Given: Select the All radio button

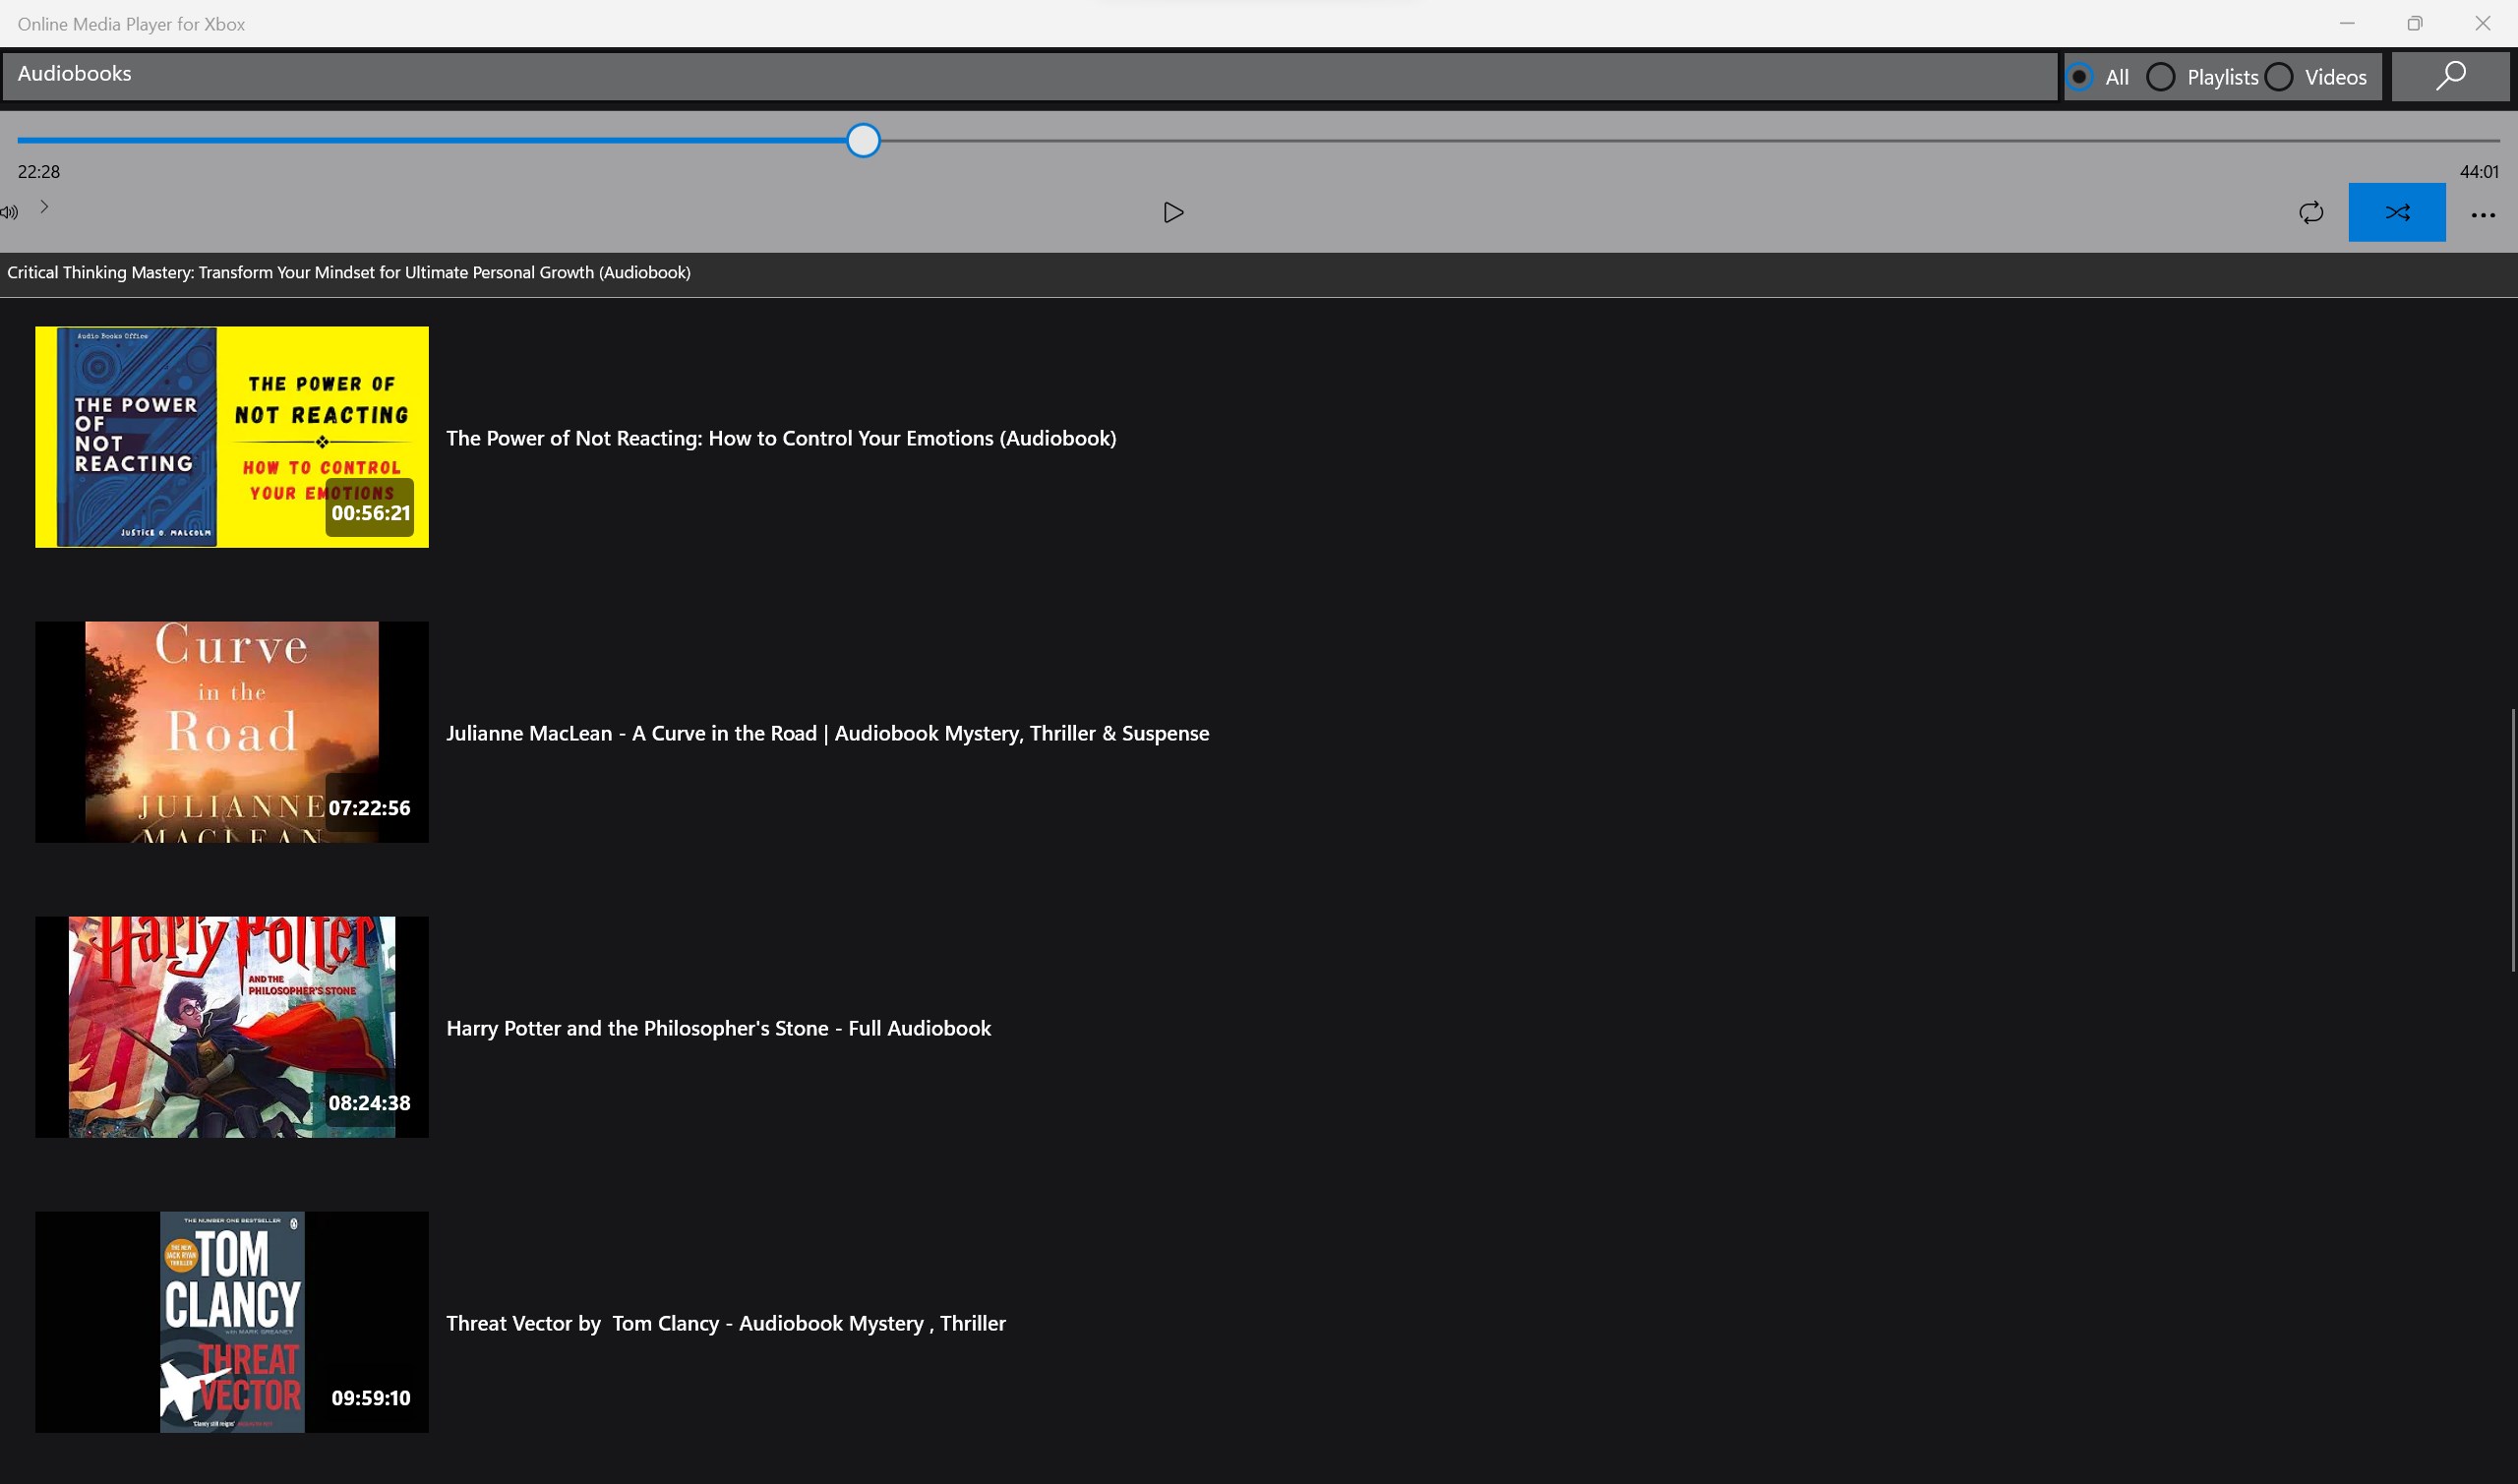Looking at the screenshot, I should click(x=2079, y=77).
